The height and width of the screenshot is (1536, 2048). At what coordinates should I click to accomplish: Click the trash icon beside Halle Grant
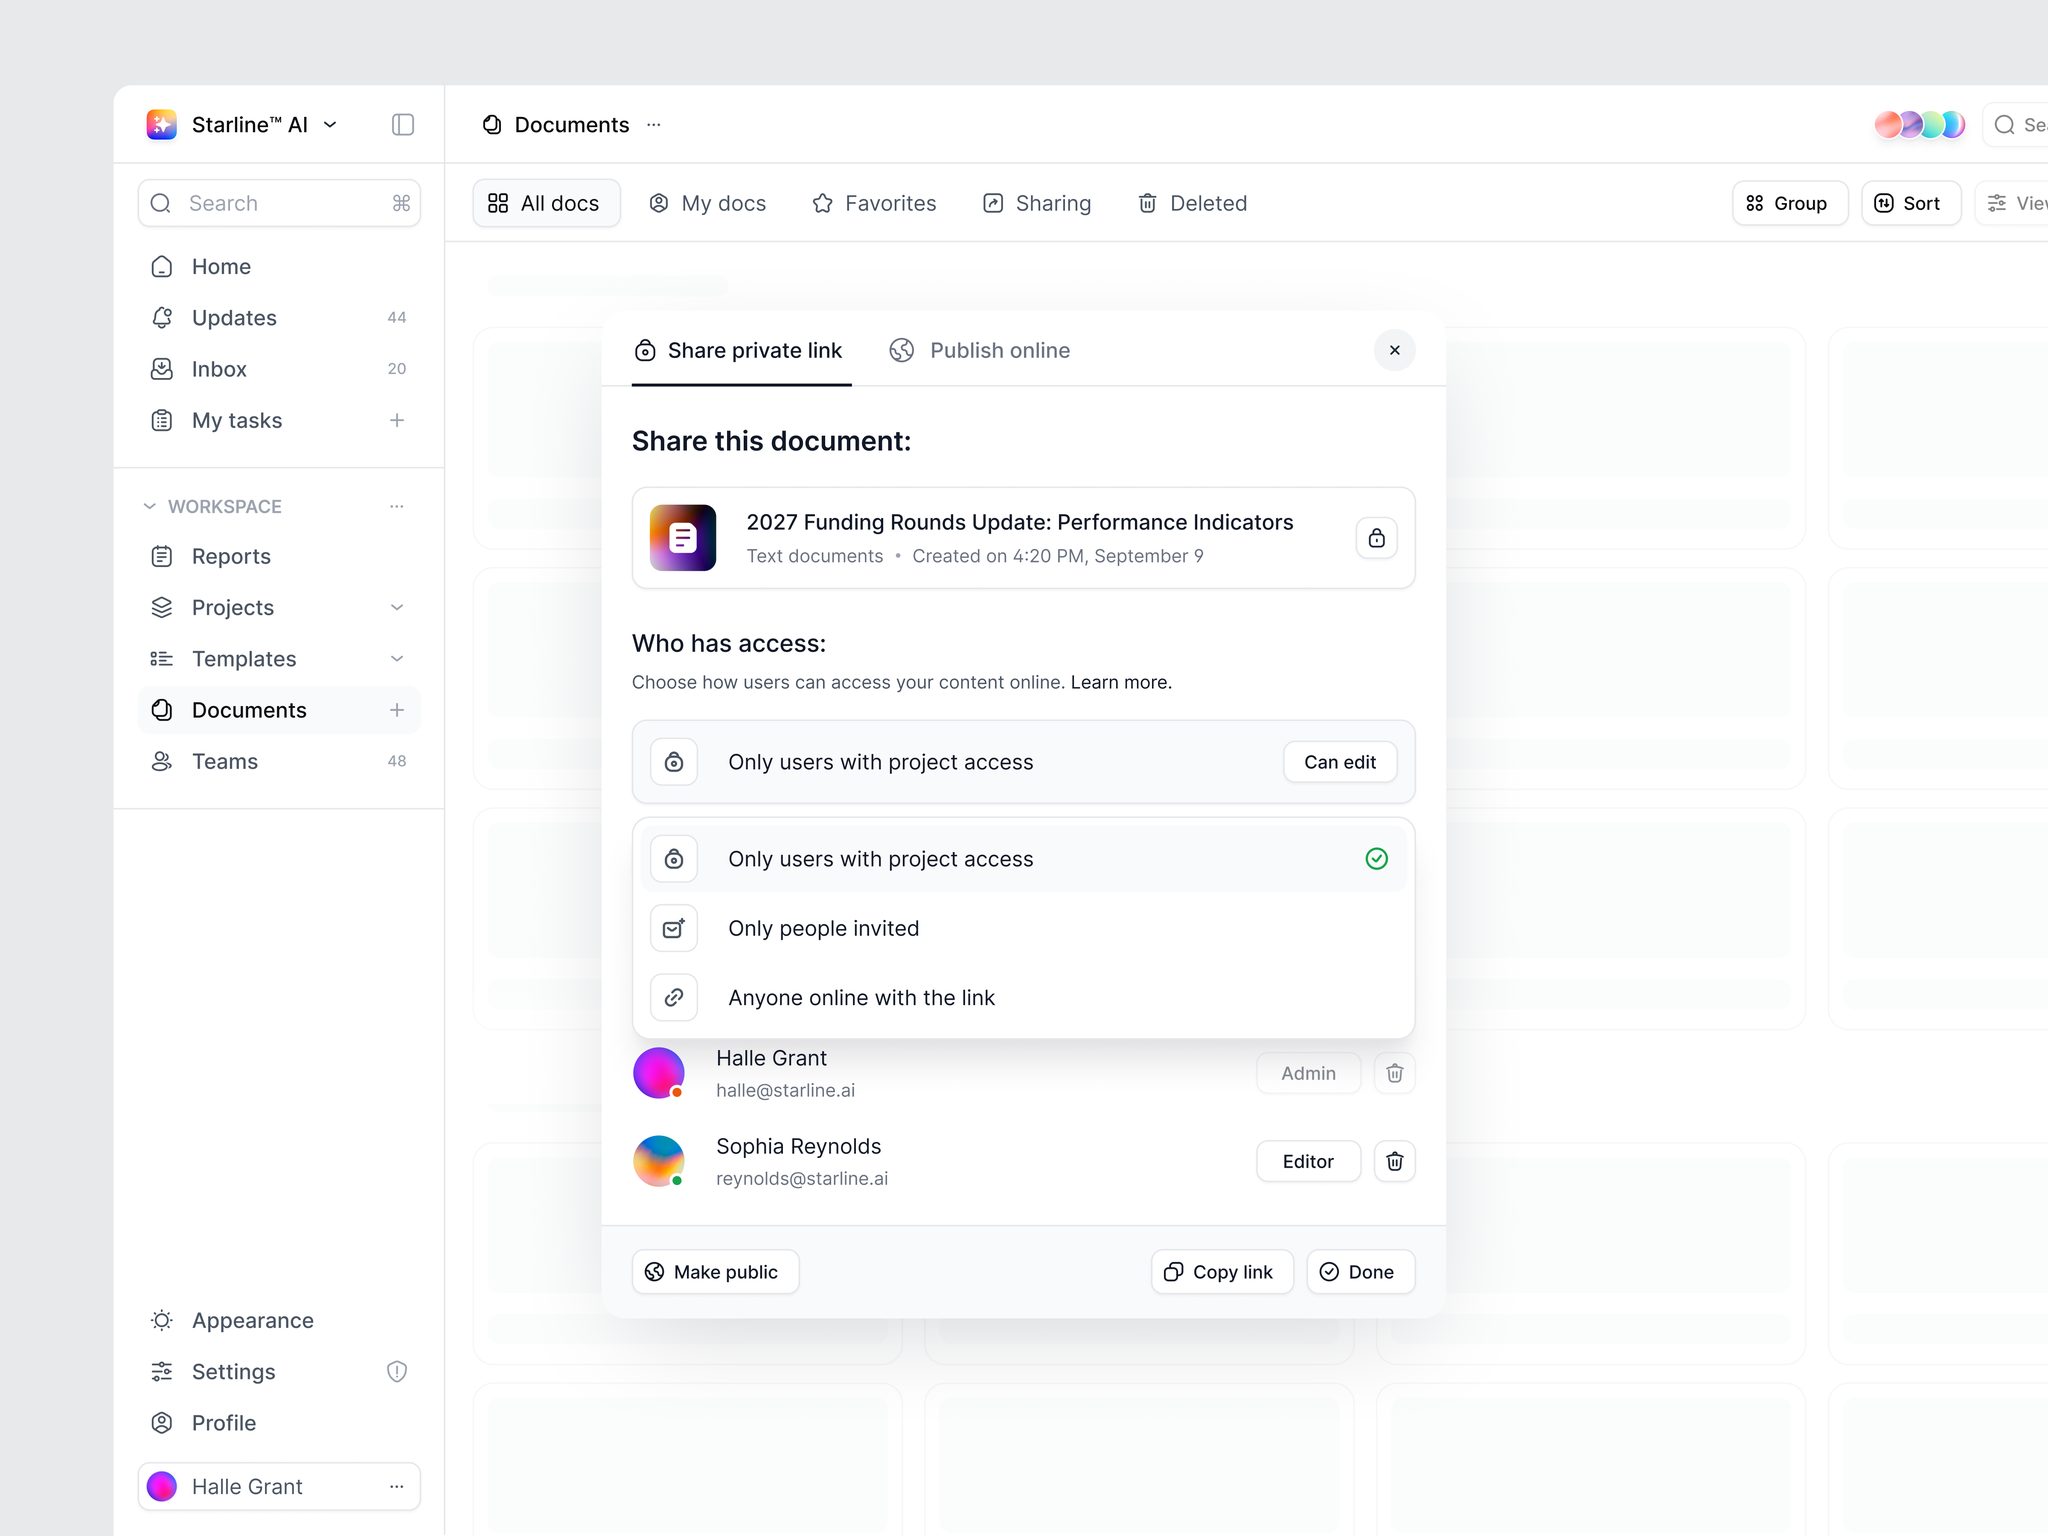pos(1394,1073)
